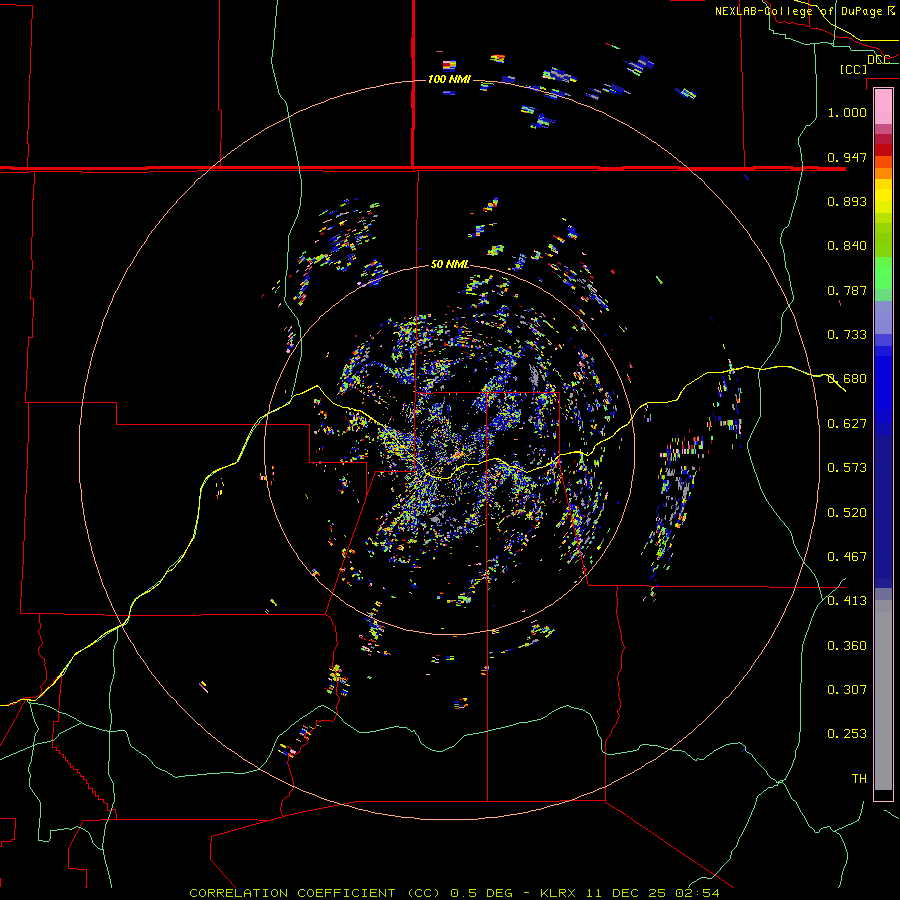Click the 0.840 scale value
The width and height of the screenshot is (900, 900).
(x=847, y=246)
